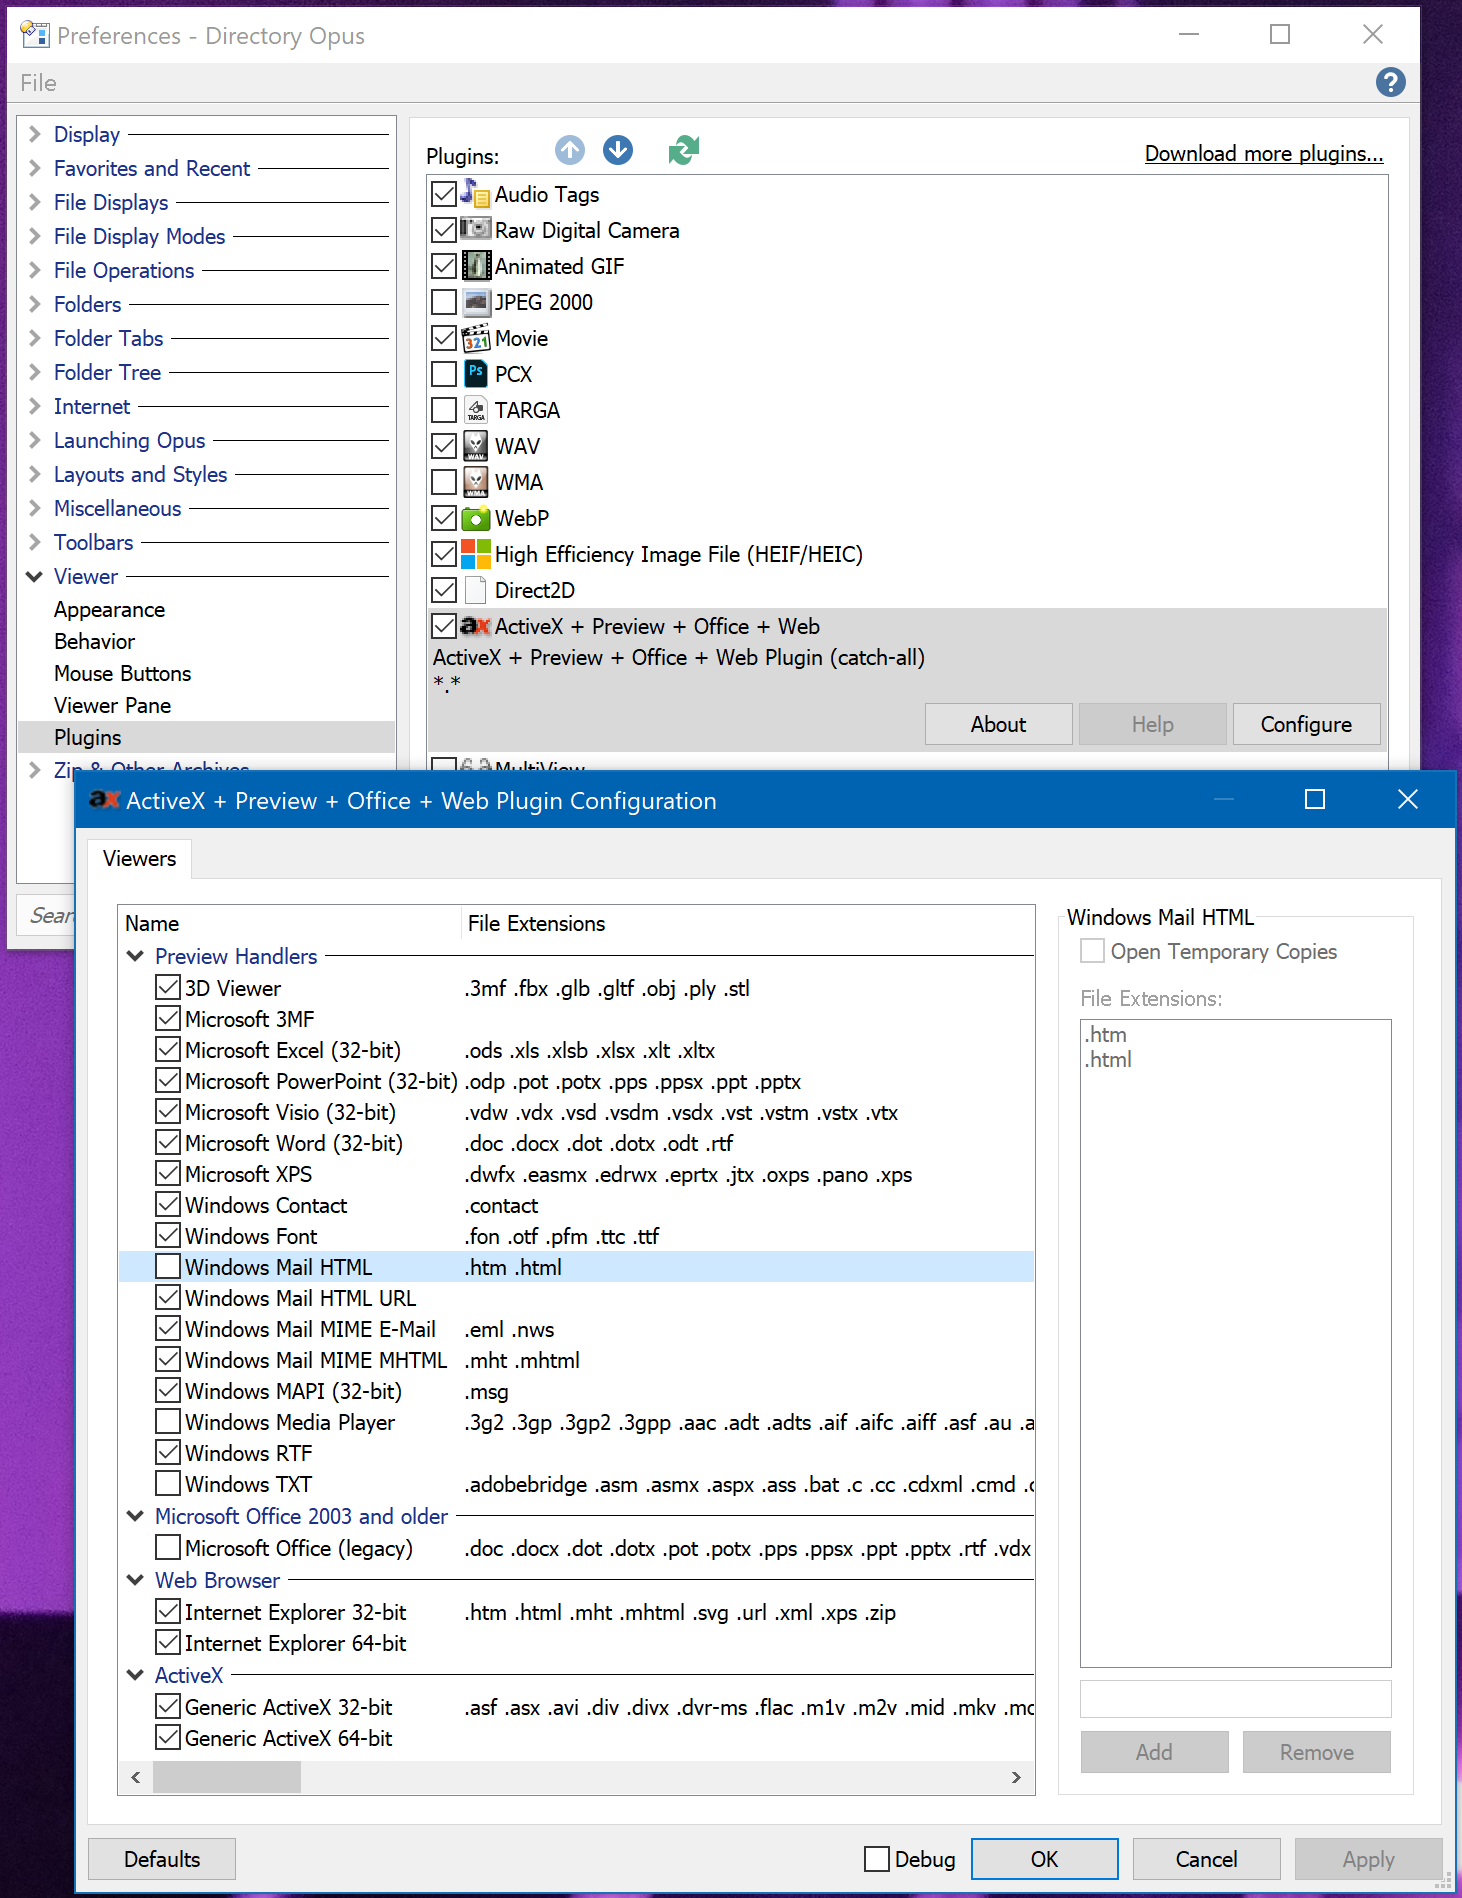Screen dimensions: 1462x1898
Task: Check the Microsoft Office (legacy) checkbox
Action: click(168, 1547)
